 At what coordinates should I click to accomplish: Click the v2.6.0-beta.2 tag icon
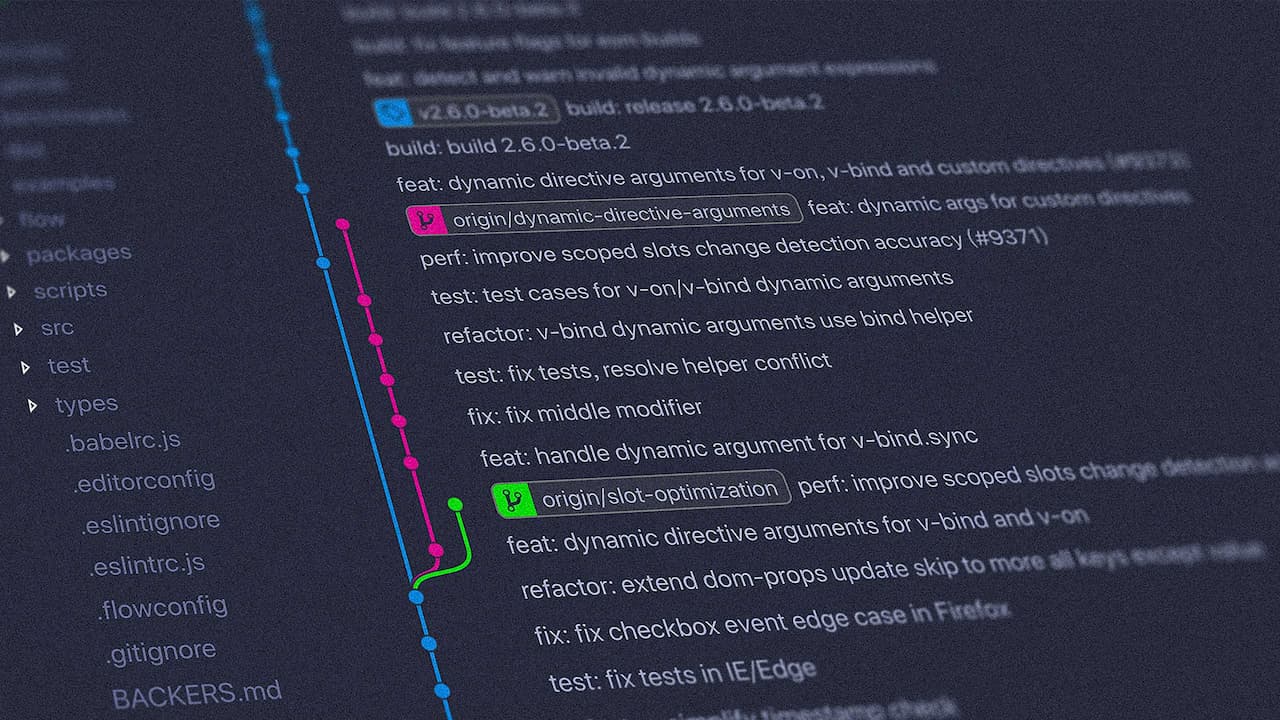(394, 112)
